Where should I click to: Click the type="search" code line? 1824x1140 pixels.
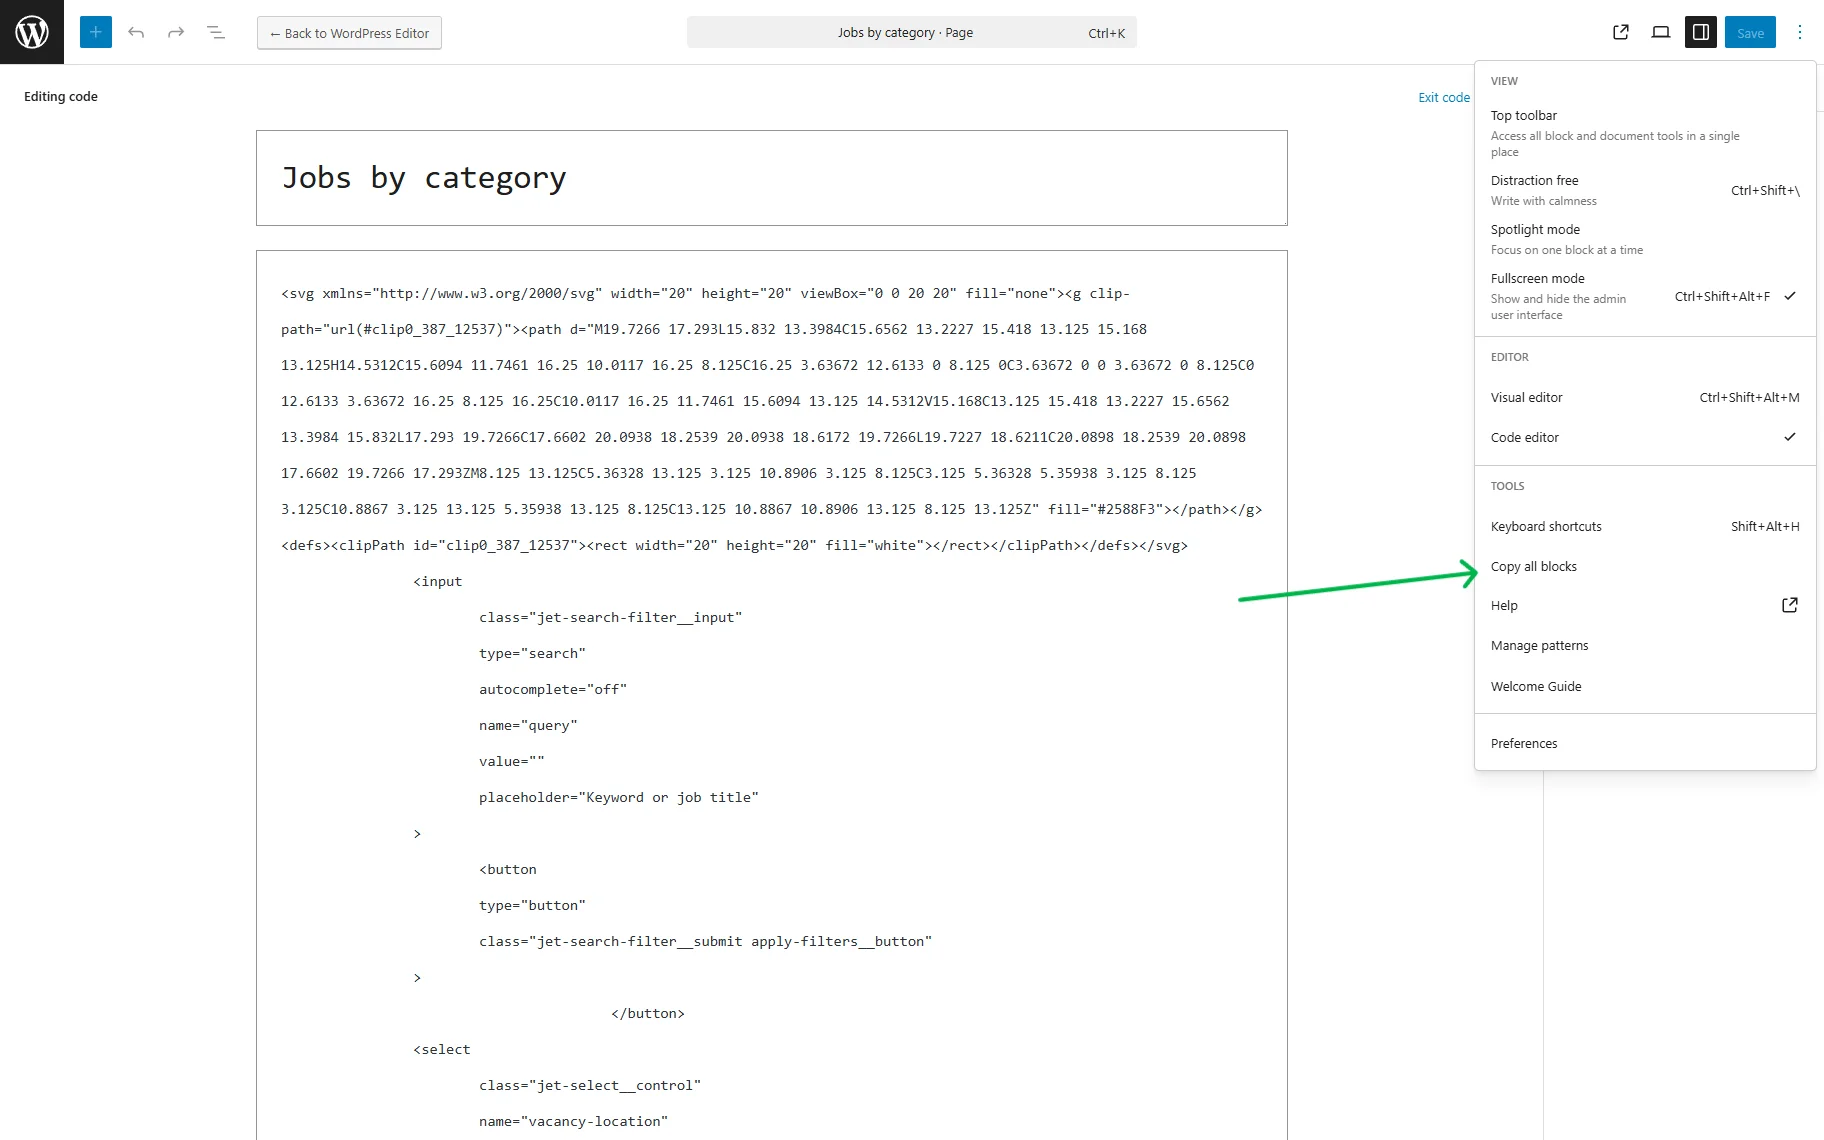pyautogui.click(x=532, y=653)
